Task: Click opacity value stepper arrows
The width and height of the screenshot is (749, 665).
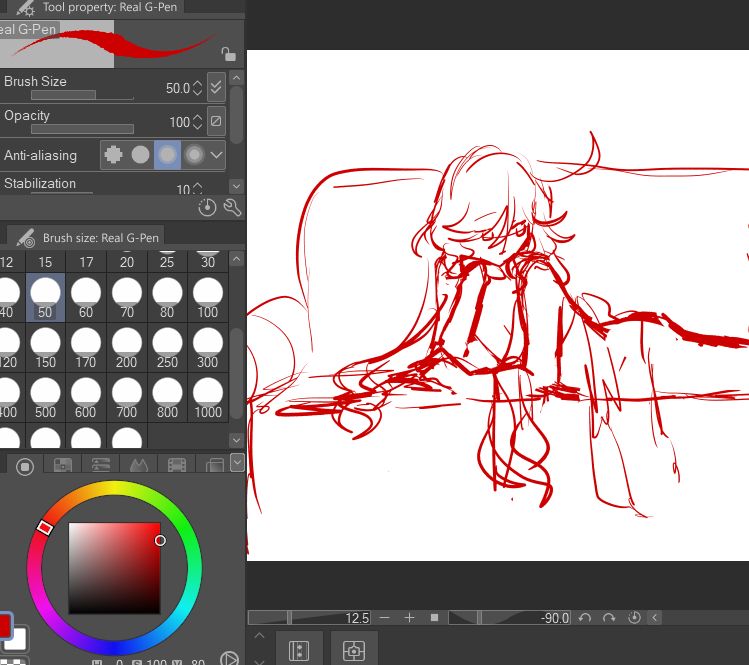Action: click(198, 122)
